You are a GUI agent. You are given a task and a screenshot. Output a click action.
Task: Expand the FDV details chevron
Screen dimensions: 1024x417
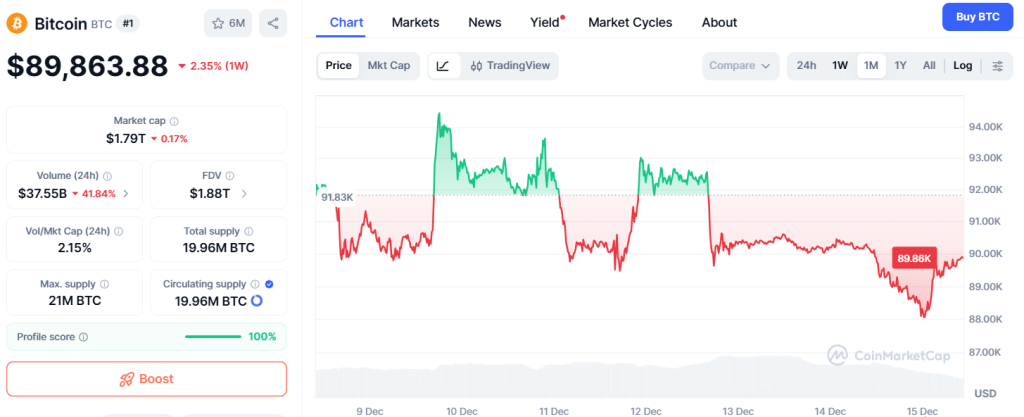tap(244, 193)
